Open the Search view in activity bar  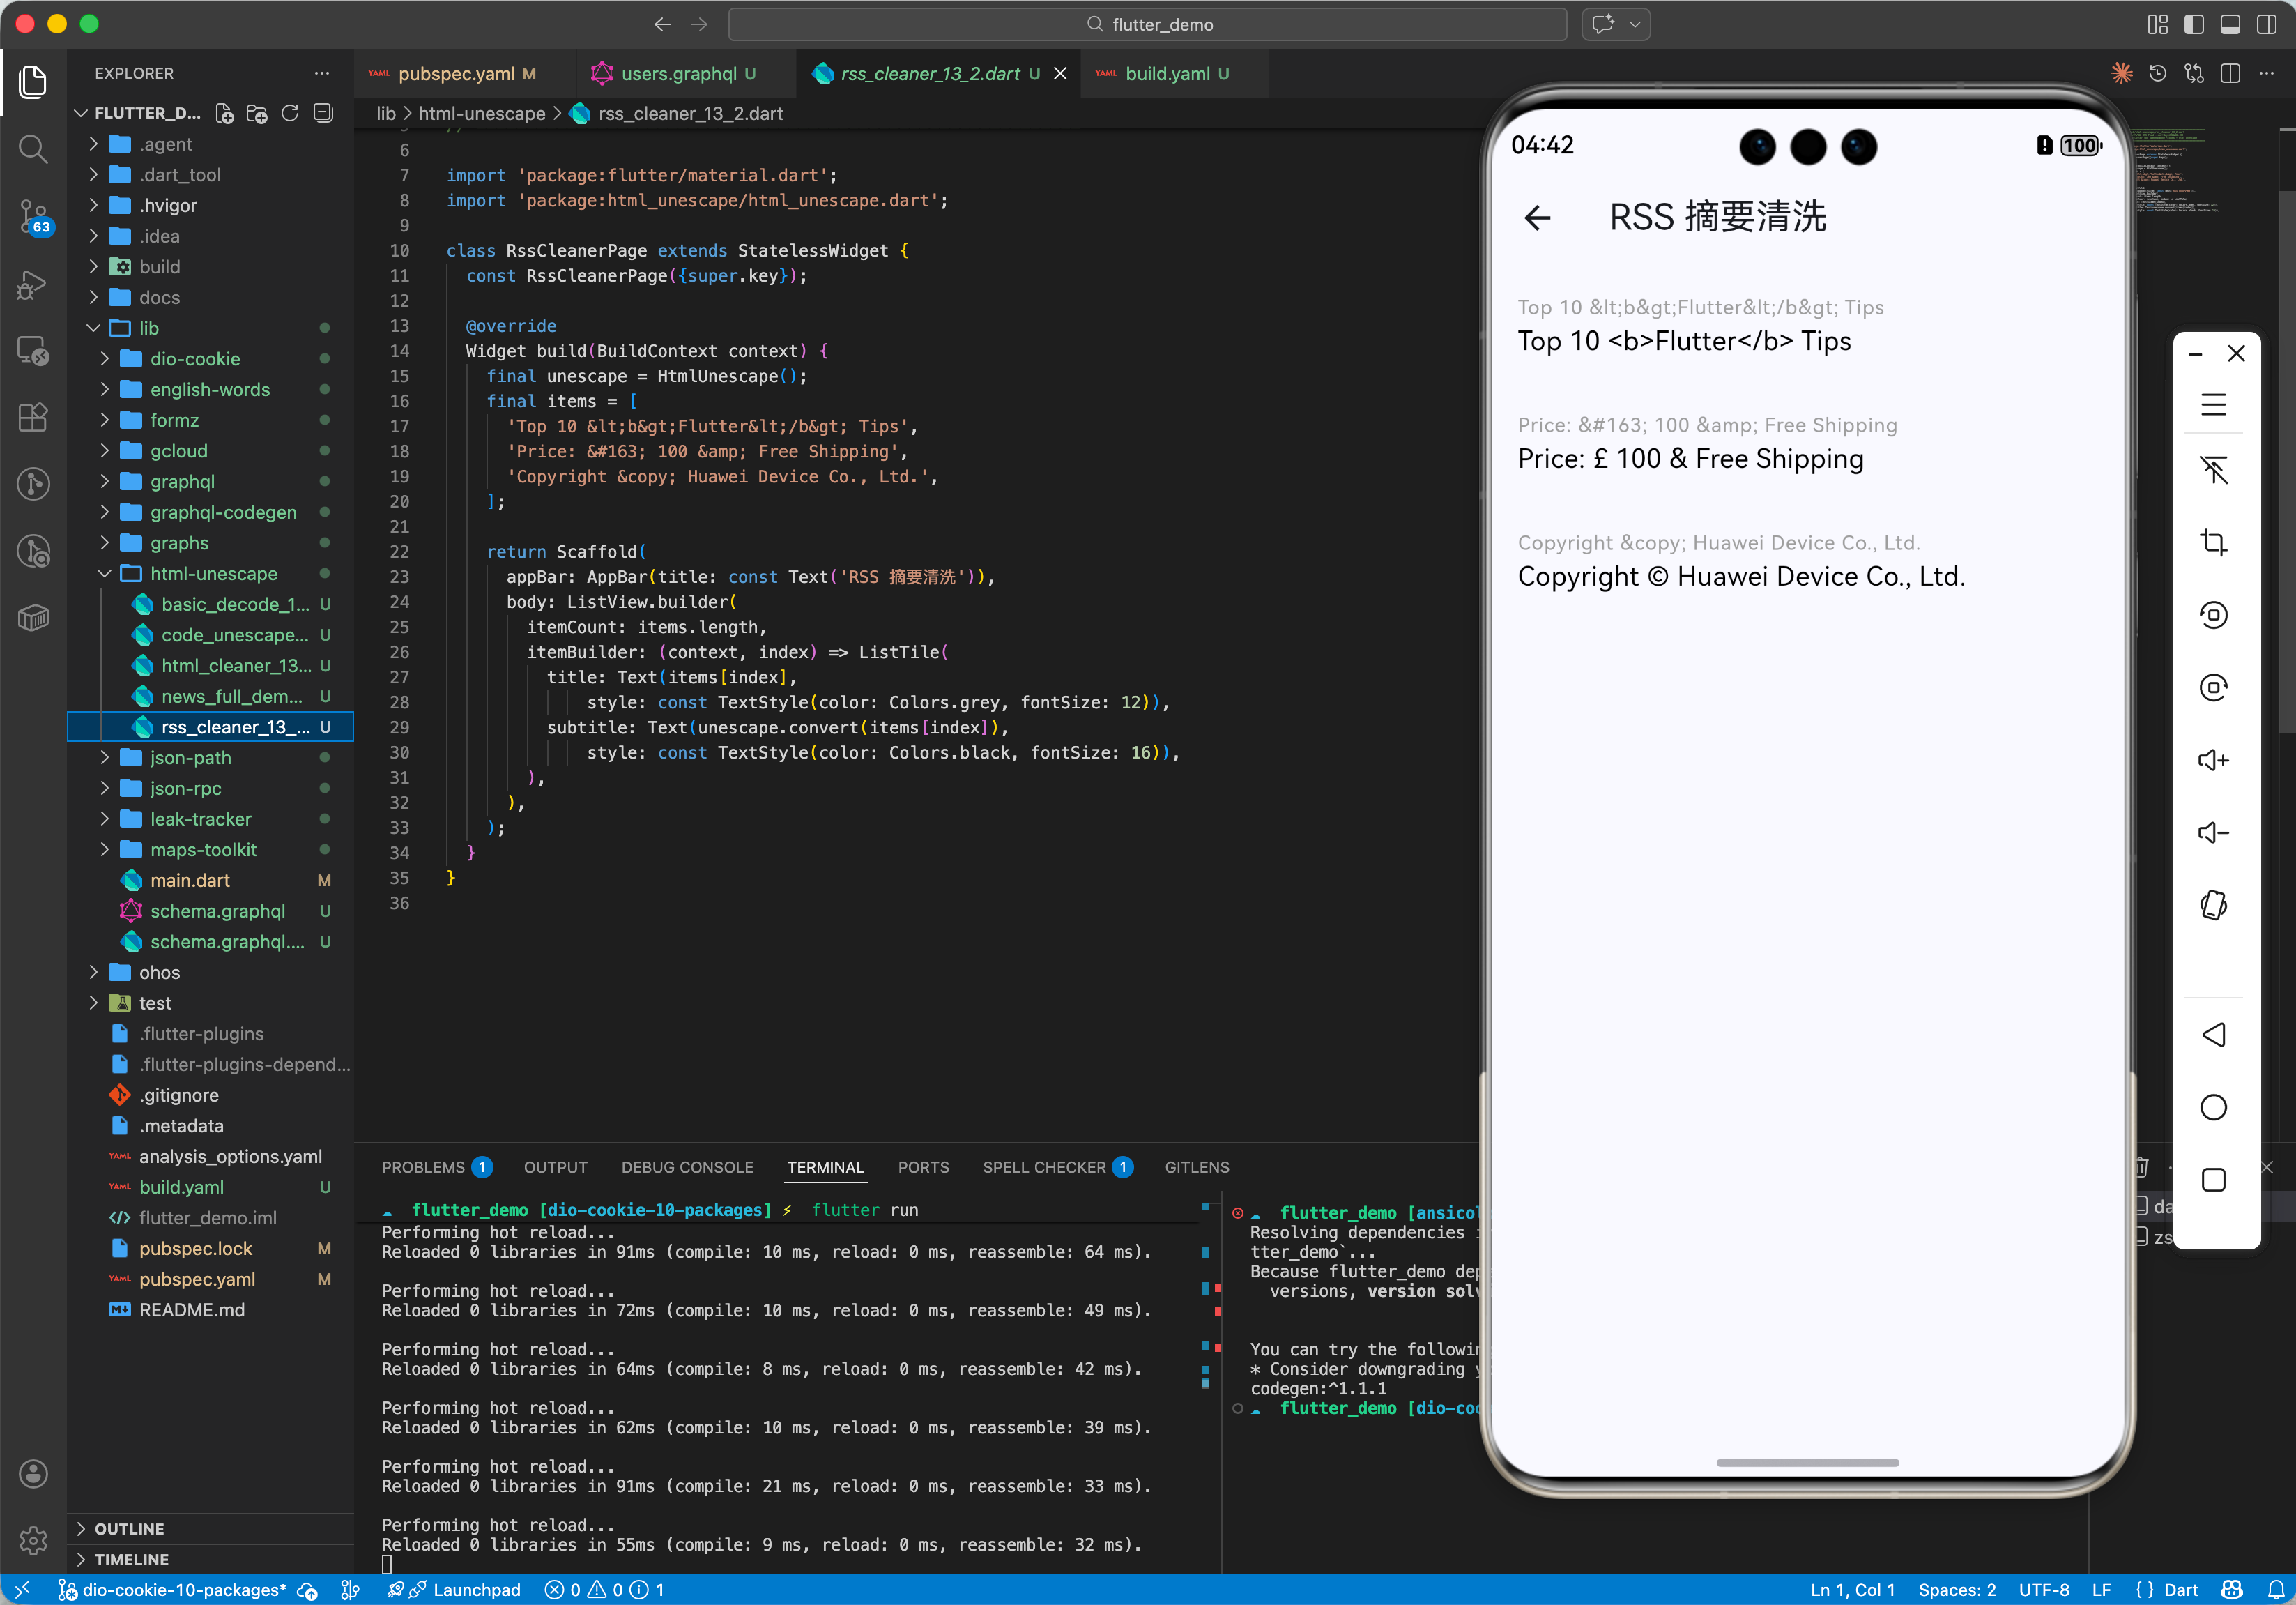coord(33,150)
